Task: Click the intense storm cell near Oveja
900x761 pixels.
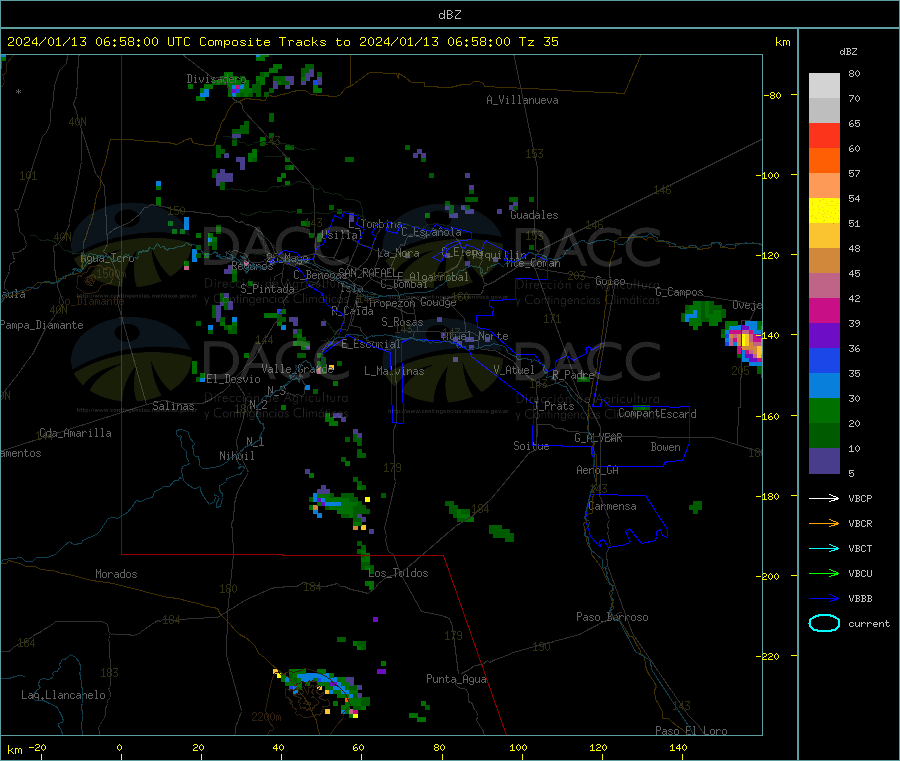Action: (746, 342)
